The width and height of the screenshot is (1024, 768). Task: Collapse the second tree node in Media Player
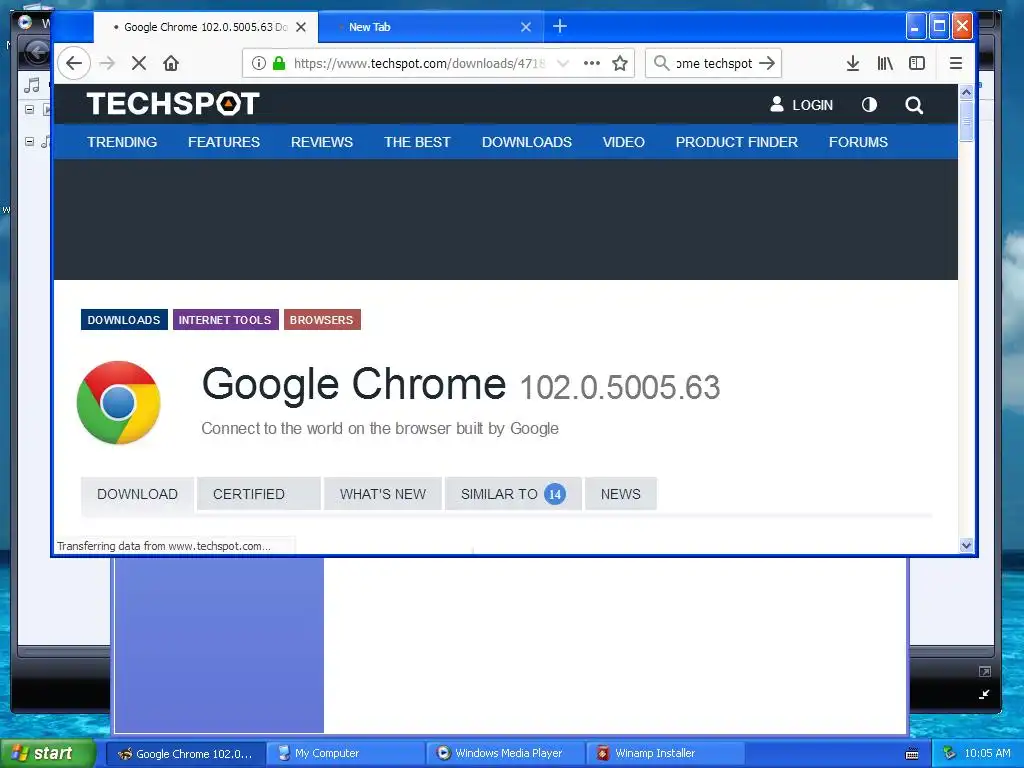[29, 142]
